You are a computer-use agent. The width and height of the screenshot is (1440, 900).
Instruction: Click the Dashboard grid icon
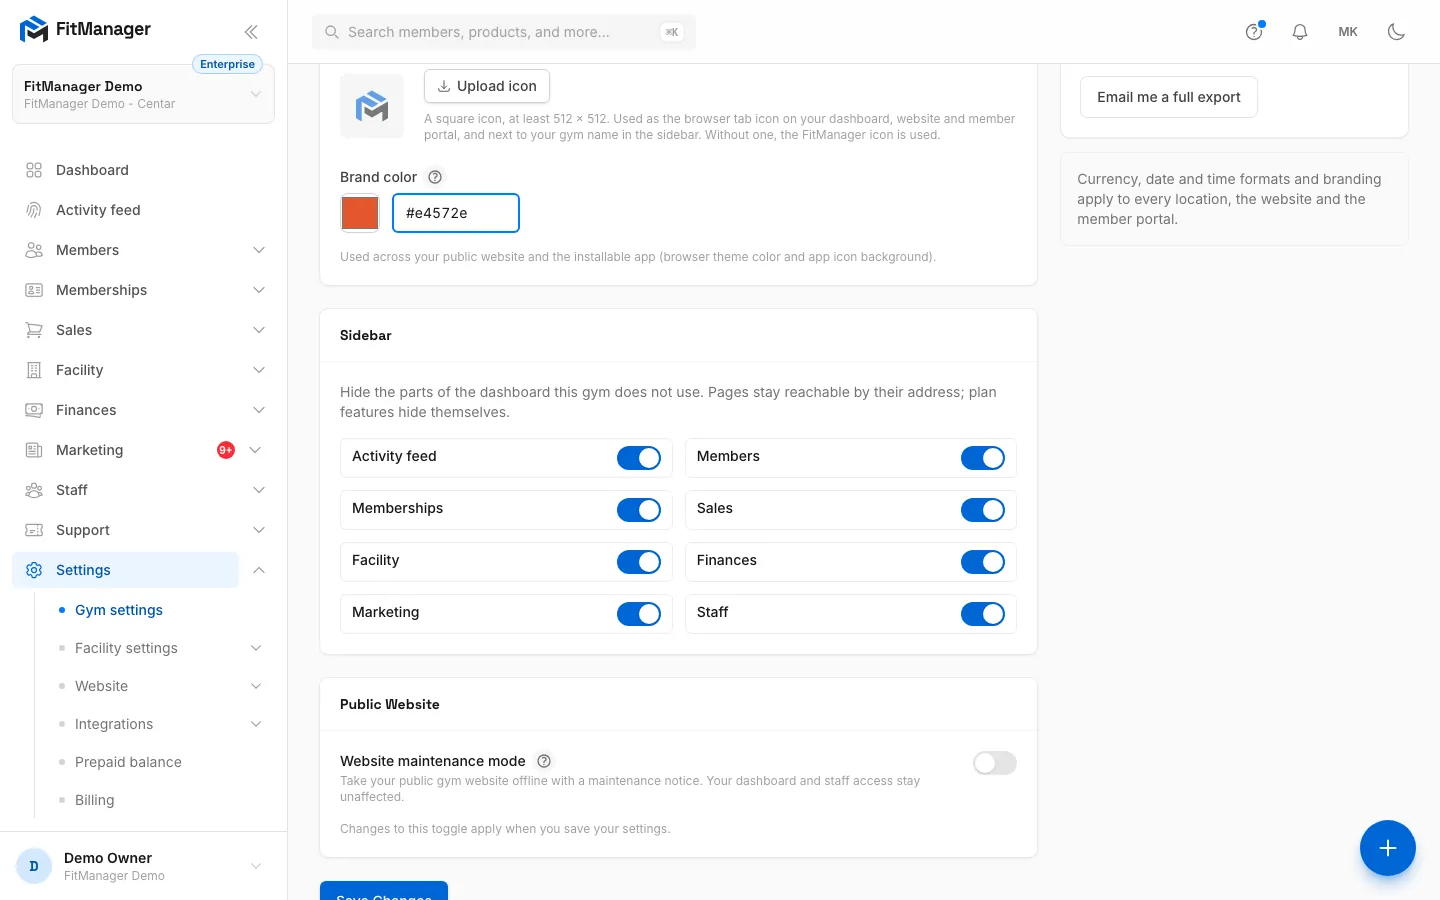(34, 170)
